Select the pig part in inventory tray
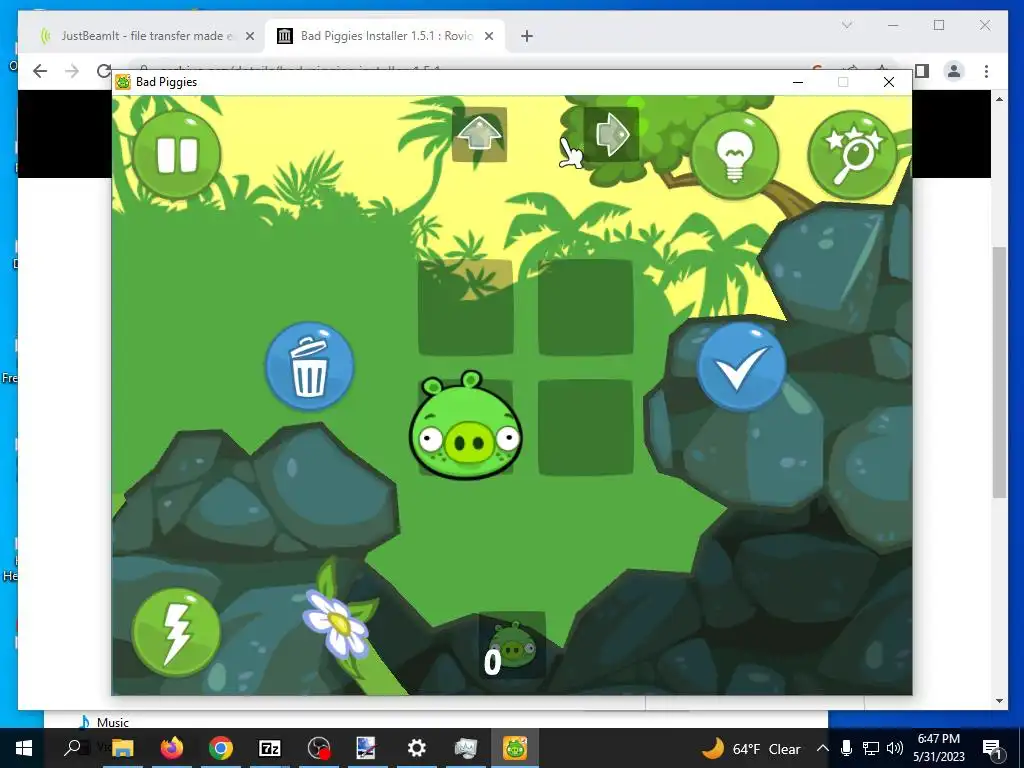 pos(513,645)
